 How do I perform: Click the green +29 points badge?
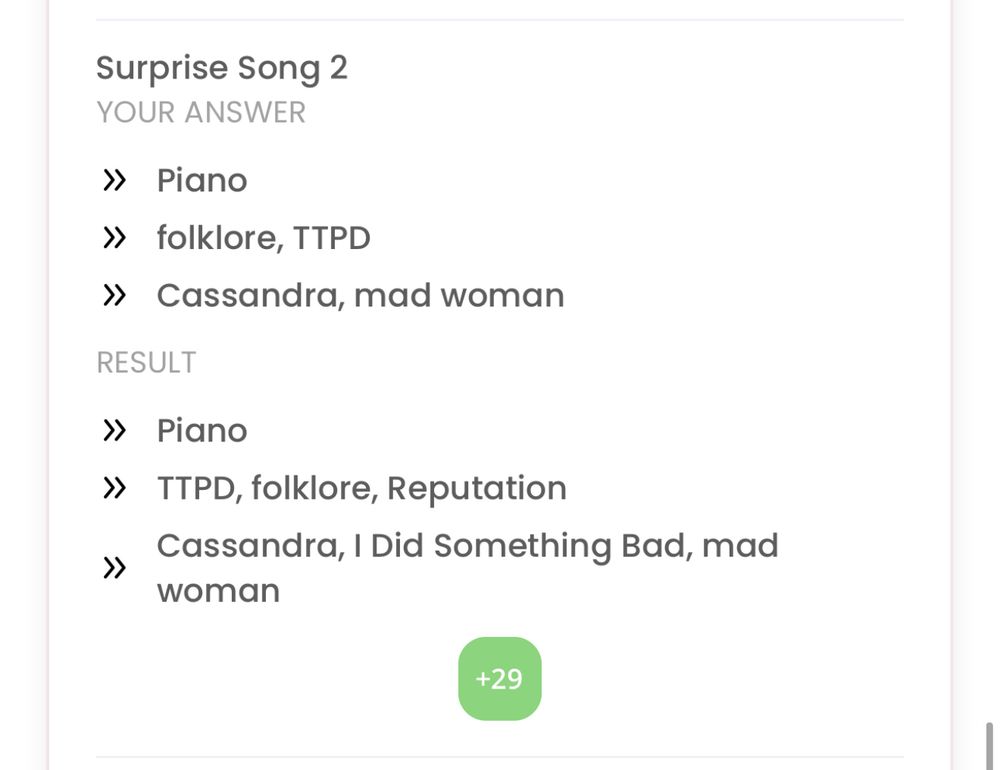(x=500, y=679)
